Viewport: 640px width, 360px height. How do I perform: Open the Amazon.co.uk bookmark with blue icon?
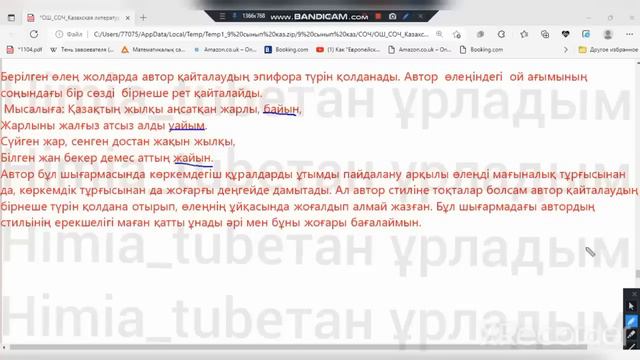click(x=225, y=49)
